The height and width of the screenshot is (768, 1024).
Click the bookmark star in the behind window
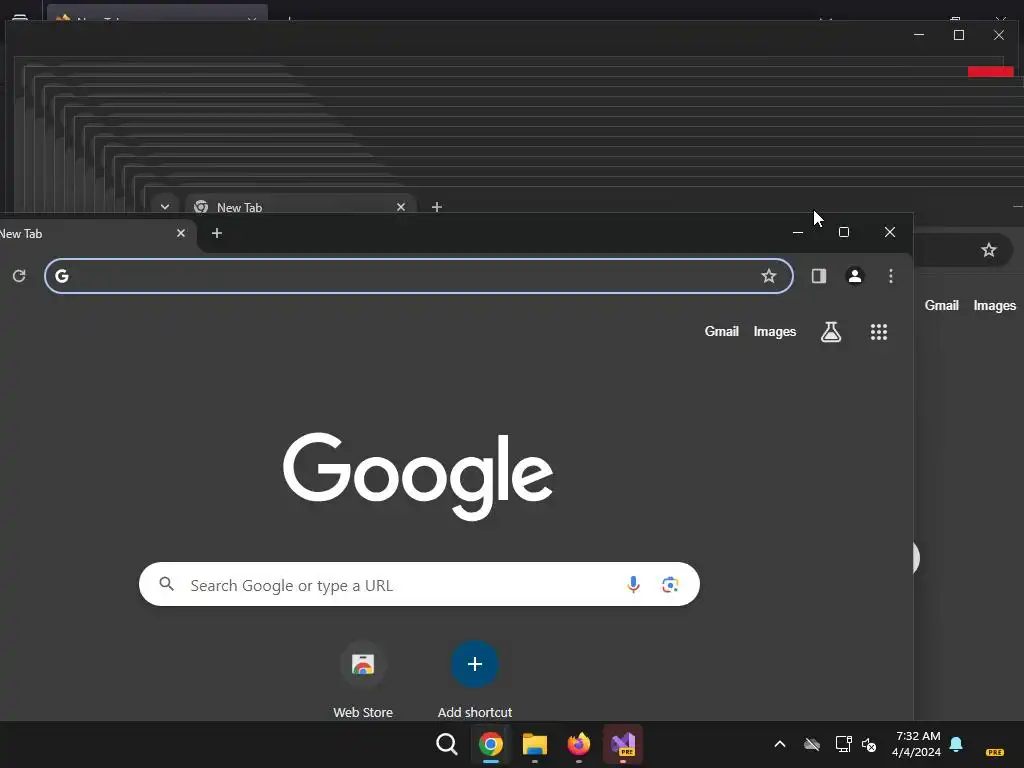click(x=989, y=250)
